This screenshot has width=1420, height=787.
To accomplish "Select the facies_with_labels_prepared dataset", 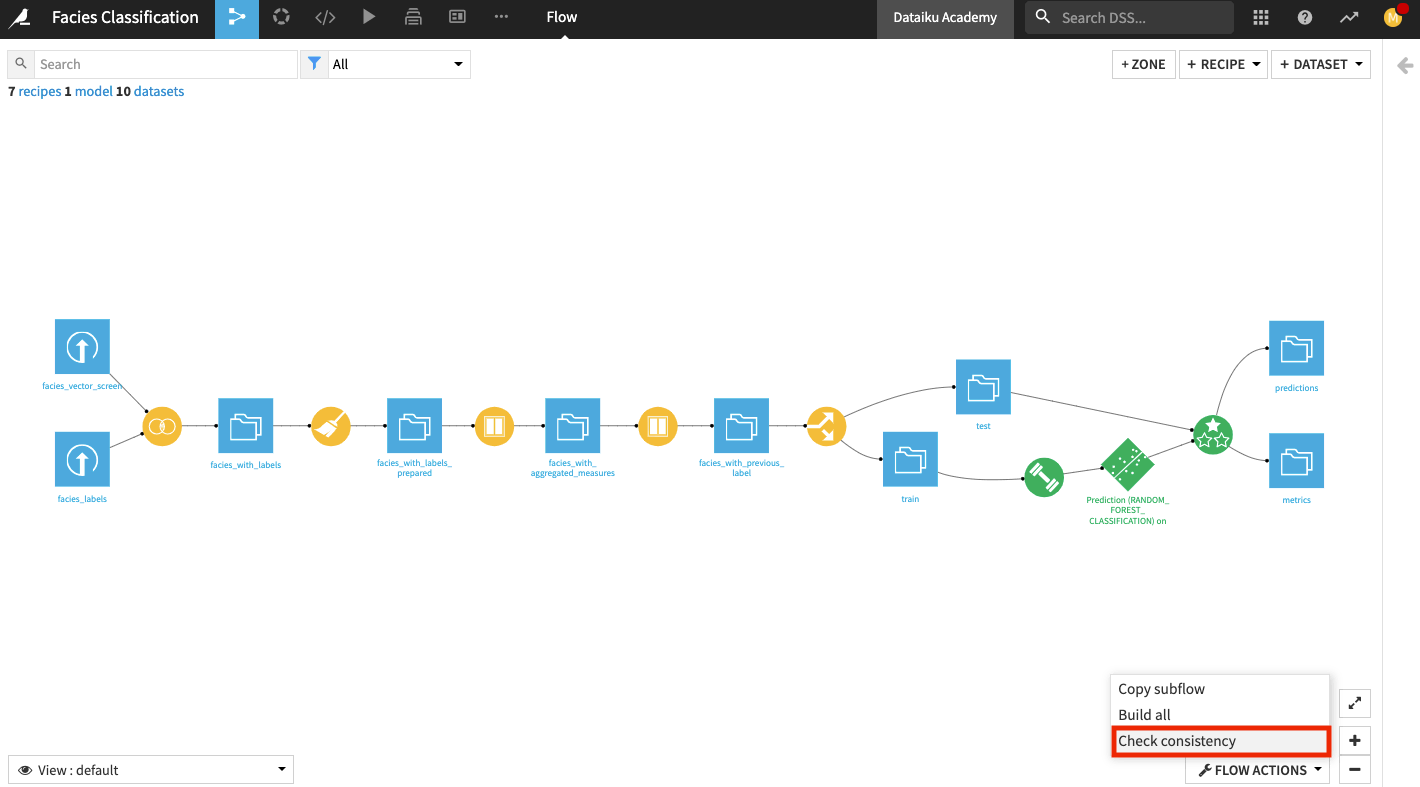I will (x=414, y=426).
